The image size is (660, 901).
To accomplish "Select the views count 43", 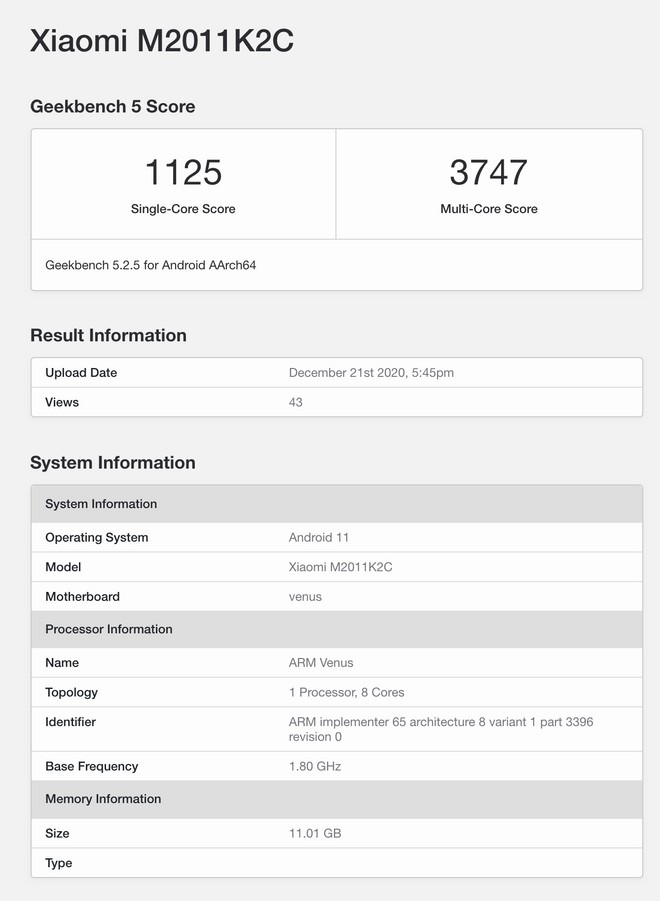I will [296, 402].
